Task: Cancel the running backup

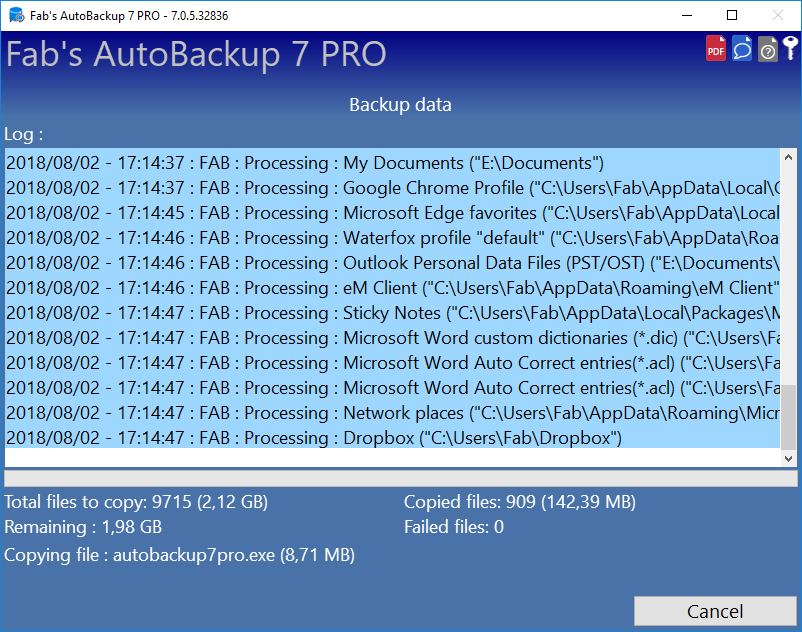Action: pyautogui.click(x=715, y=611)
